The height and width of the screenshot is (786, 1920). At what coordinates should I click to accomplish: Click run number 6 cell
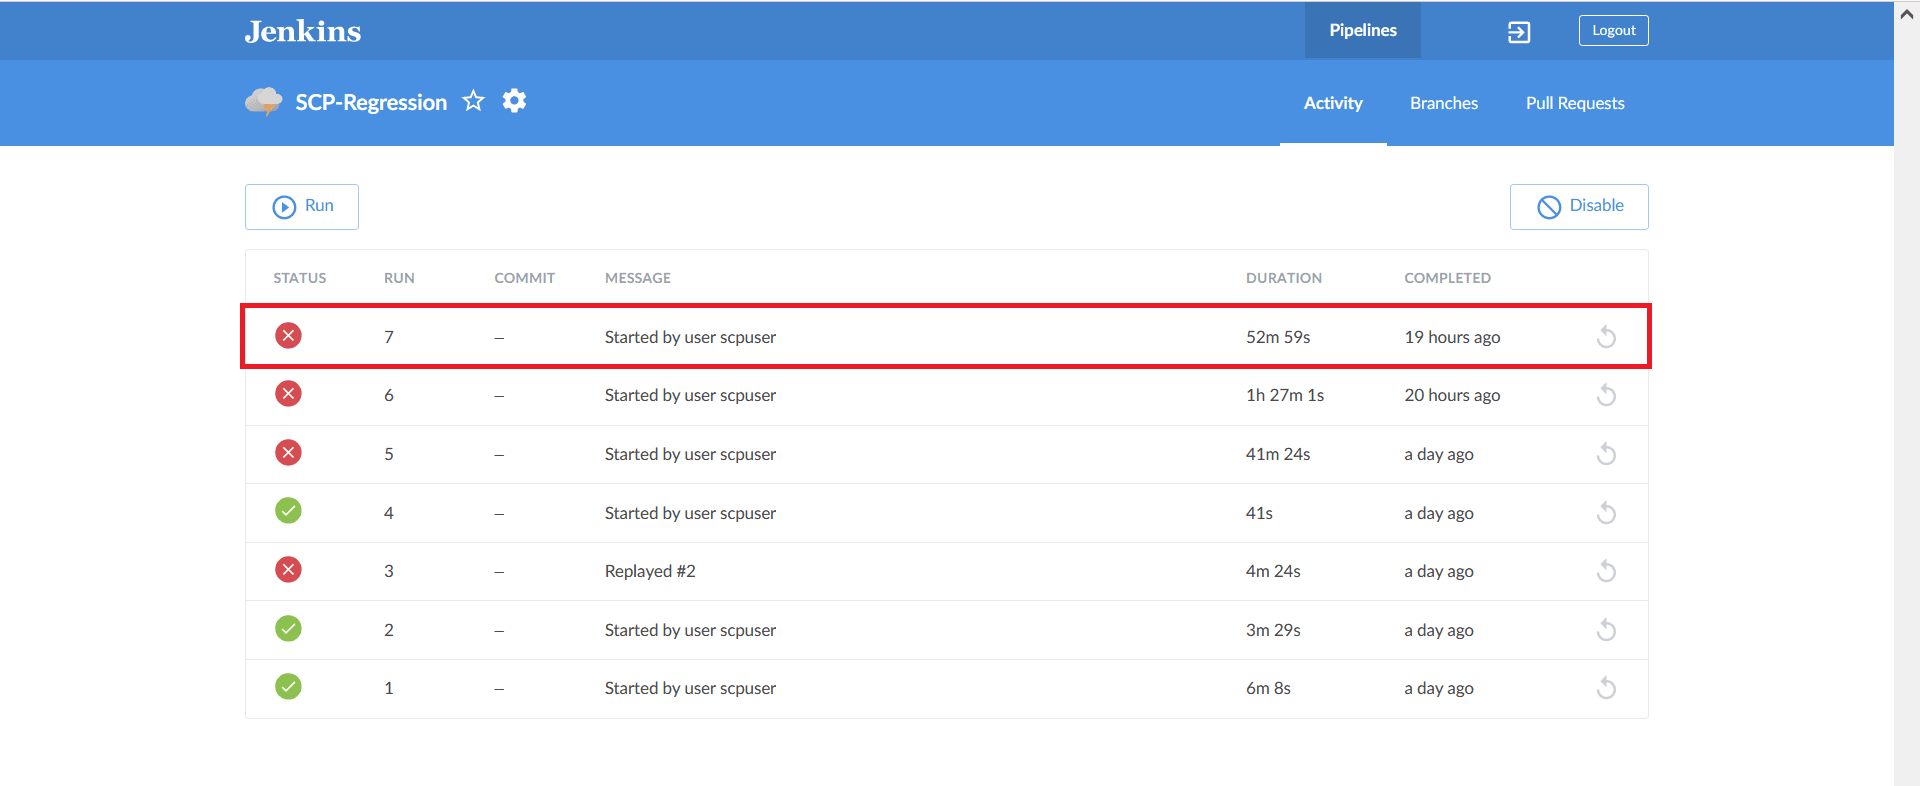389,395
